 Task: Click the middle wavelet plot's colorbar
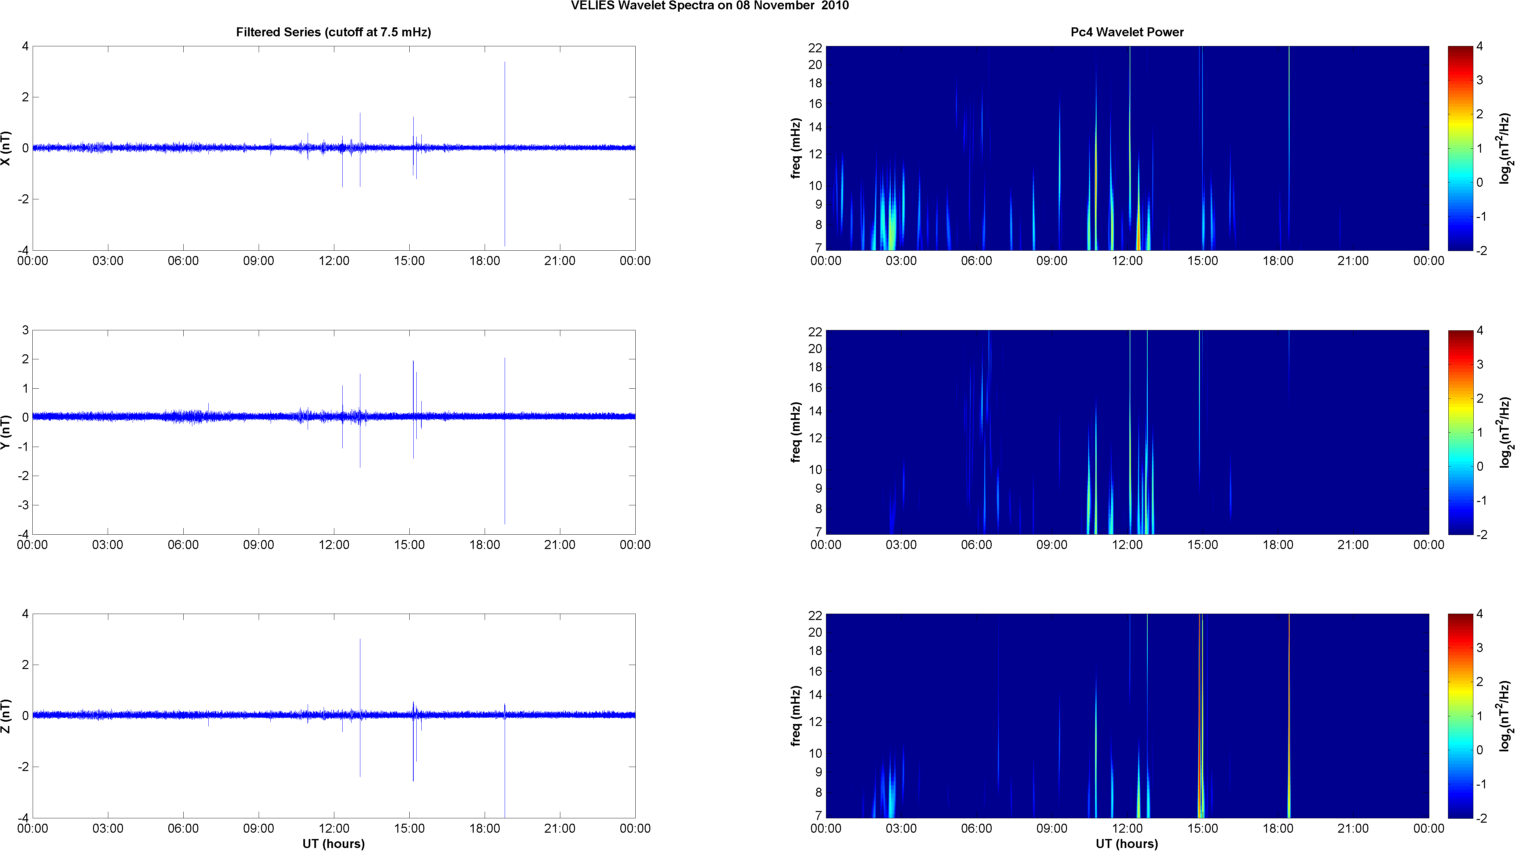click(1460, 432)
